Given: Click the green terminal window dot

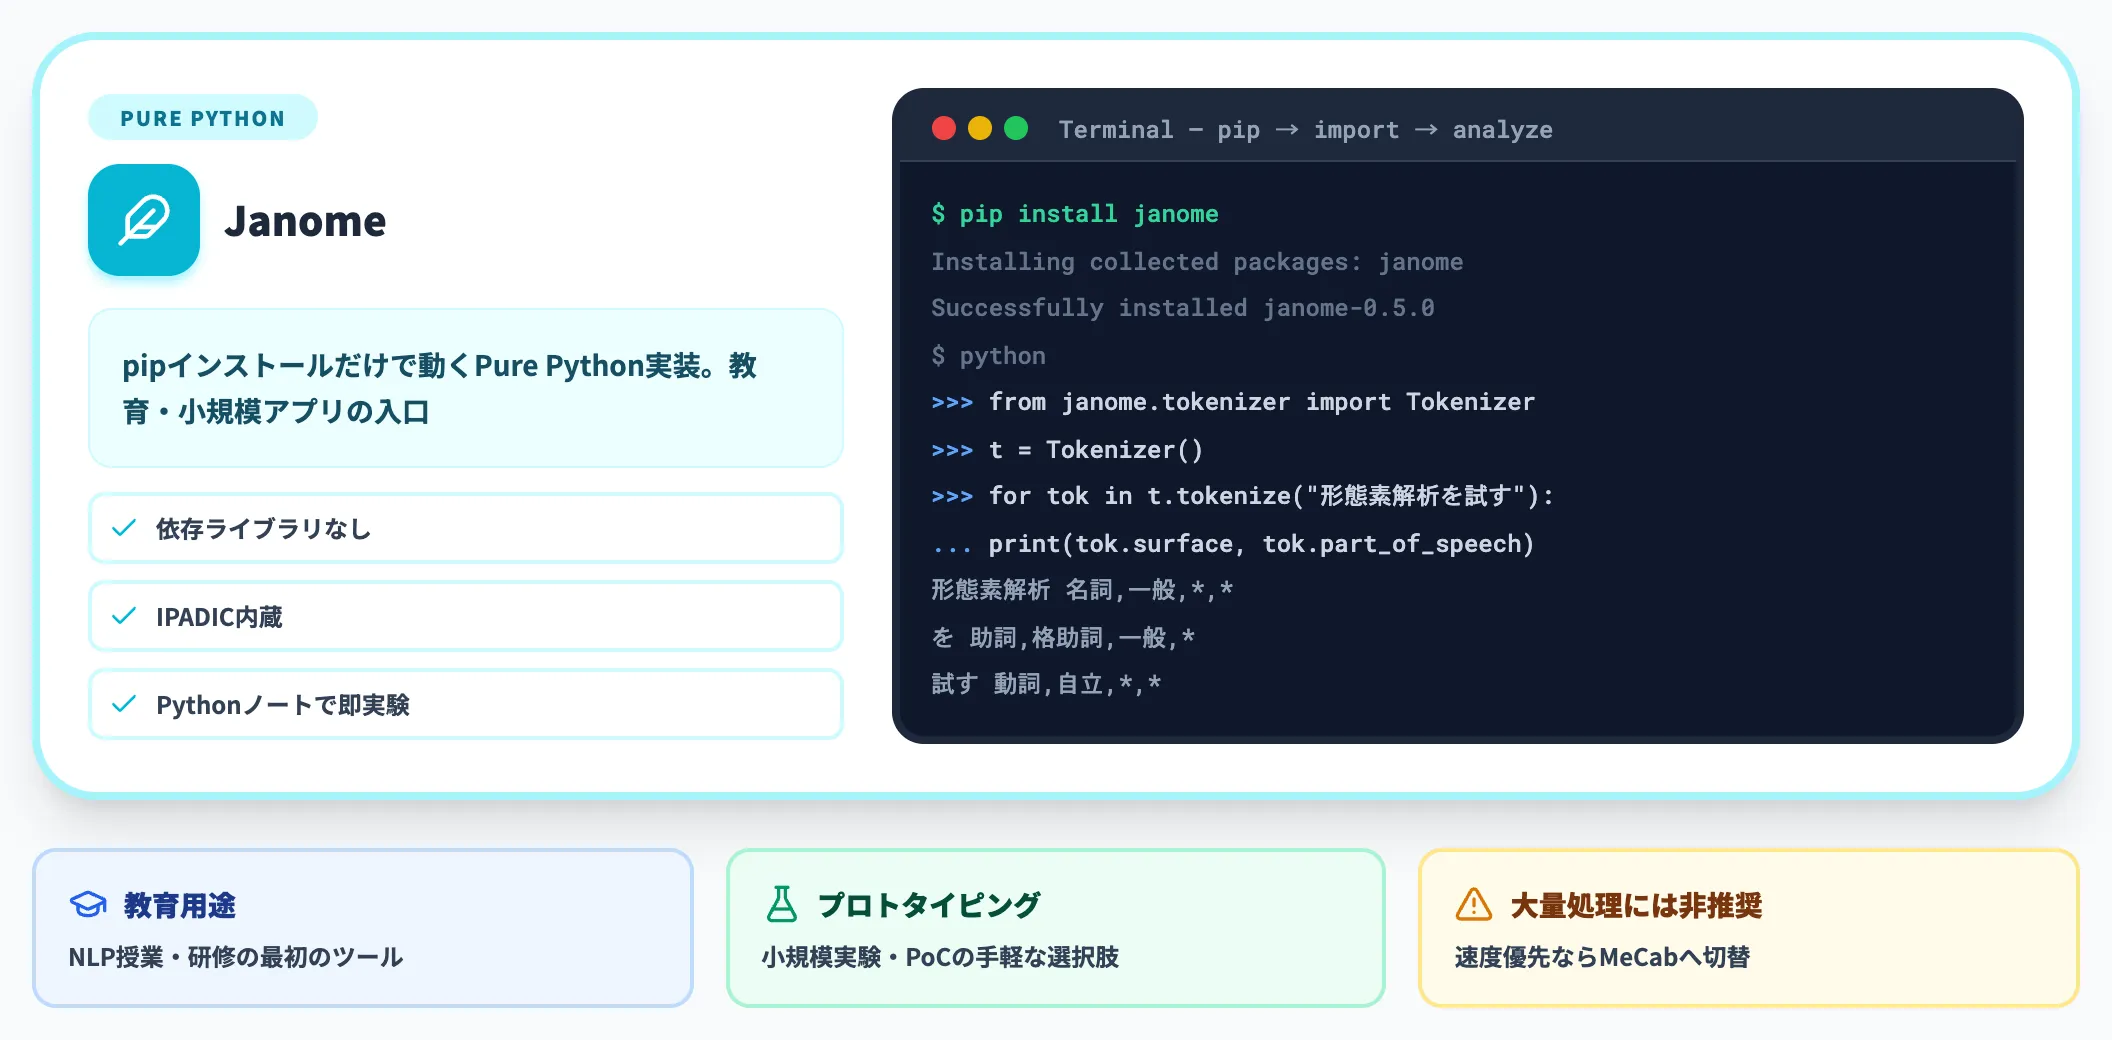Looking at the screenshot, I should [x=1016, y=128].
